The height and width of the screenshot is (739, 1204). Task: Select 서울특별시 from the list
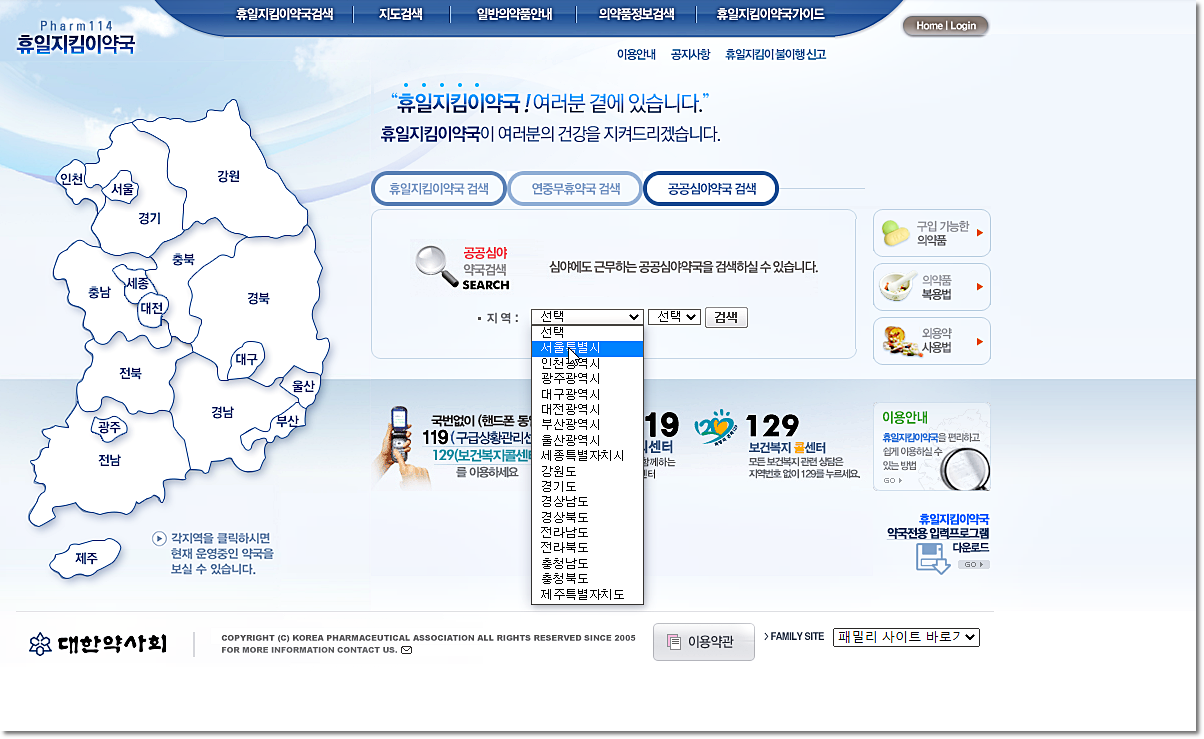click(x=587, y=348)
